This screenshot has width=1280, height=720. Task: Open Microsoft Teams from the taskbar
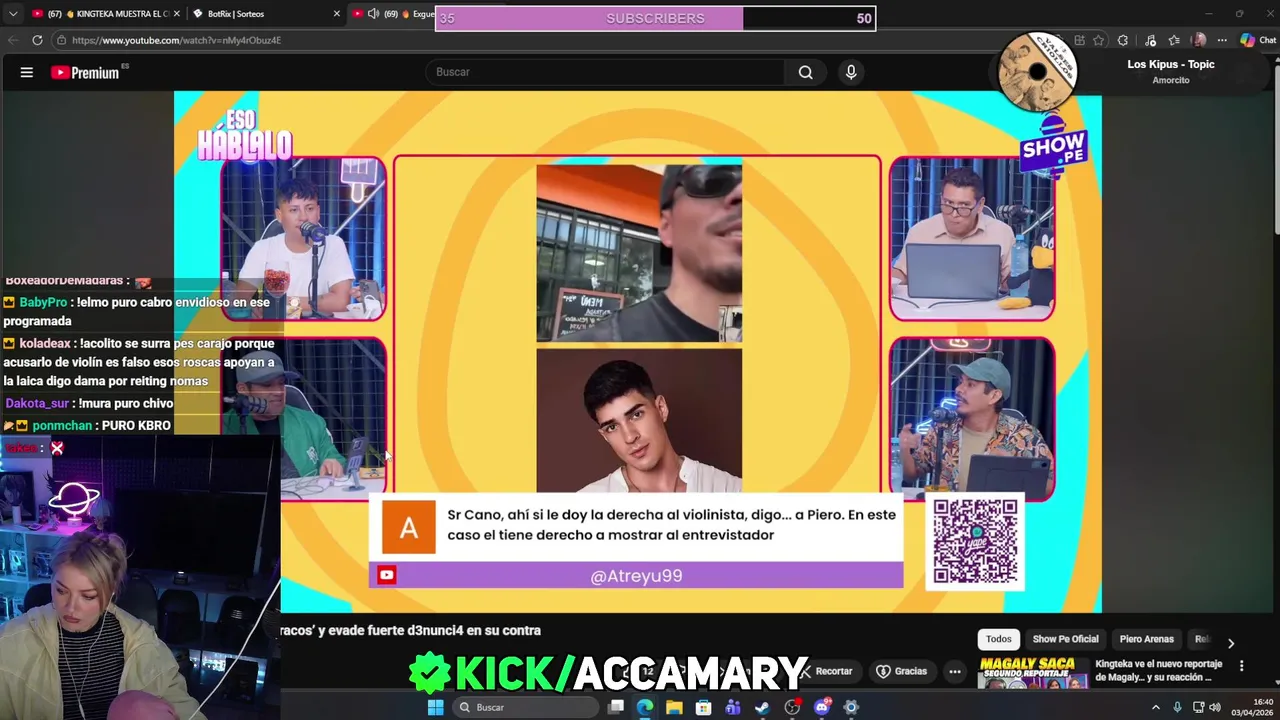[733, 707]
